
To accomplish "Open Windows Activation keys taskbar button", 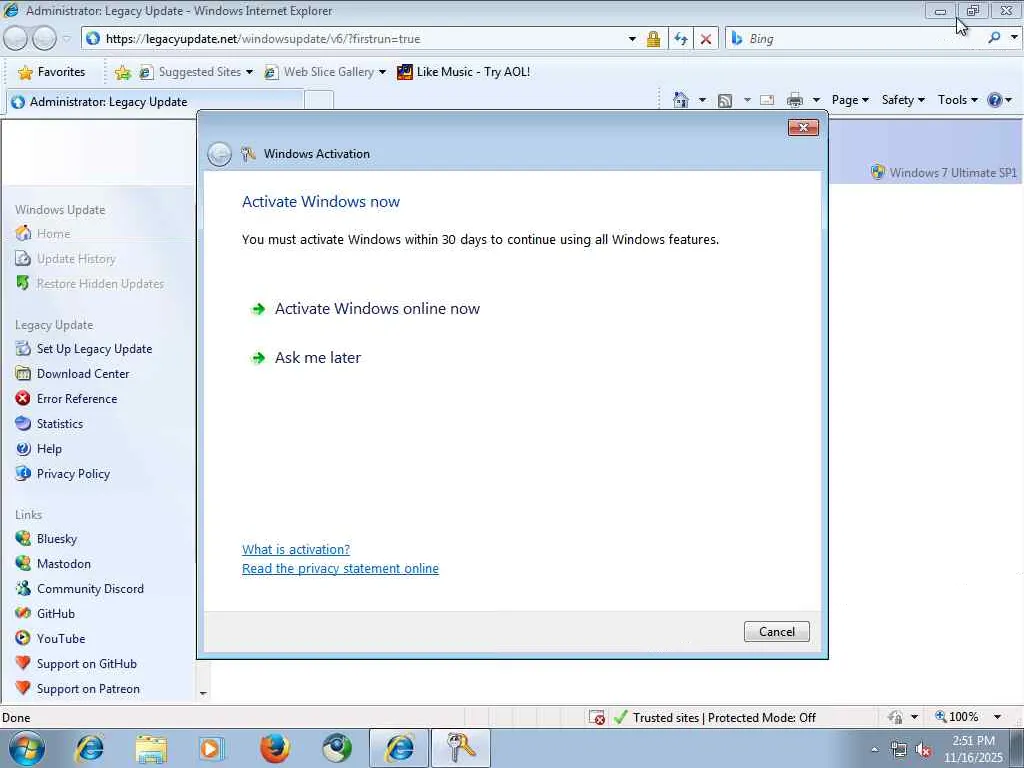I will [x=460, y=748].
